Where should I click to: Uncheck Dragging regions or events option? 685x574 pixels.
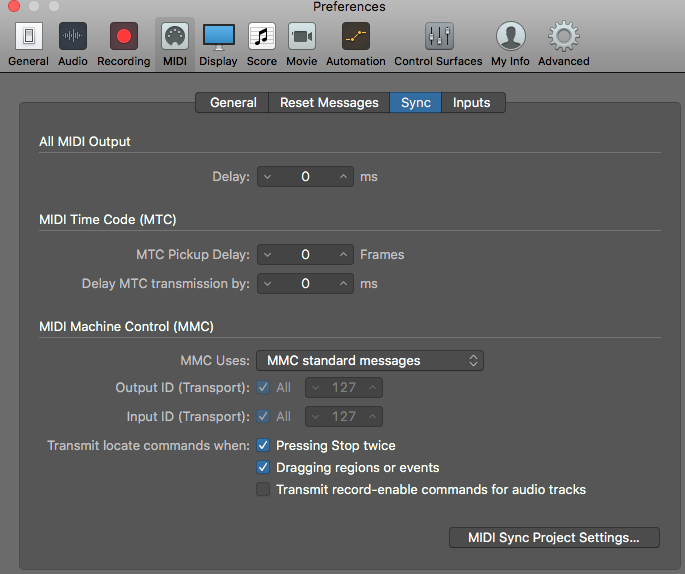(x=263, y=467)
